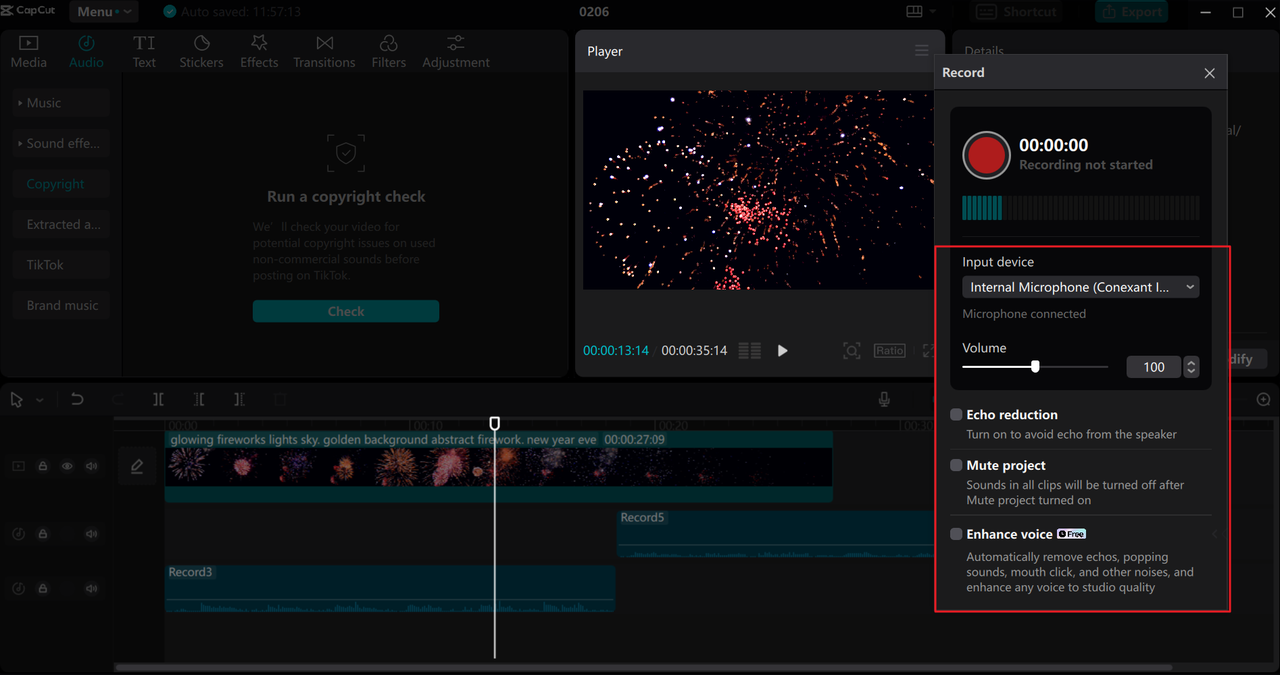Open the Ratio option in player
This screenshot has width=1280, height=675.
coord(889,350)
